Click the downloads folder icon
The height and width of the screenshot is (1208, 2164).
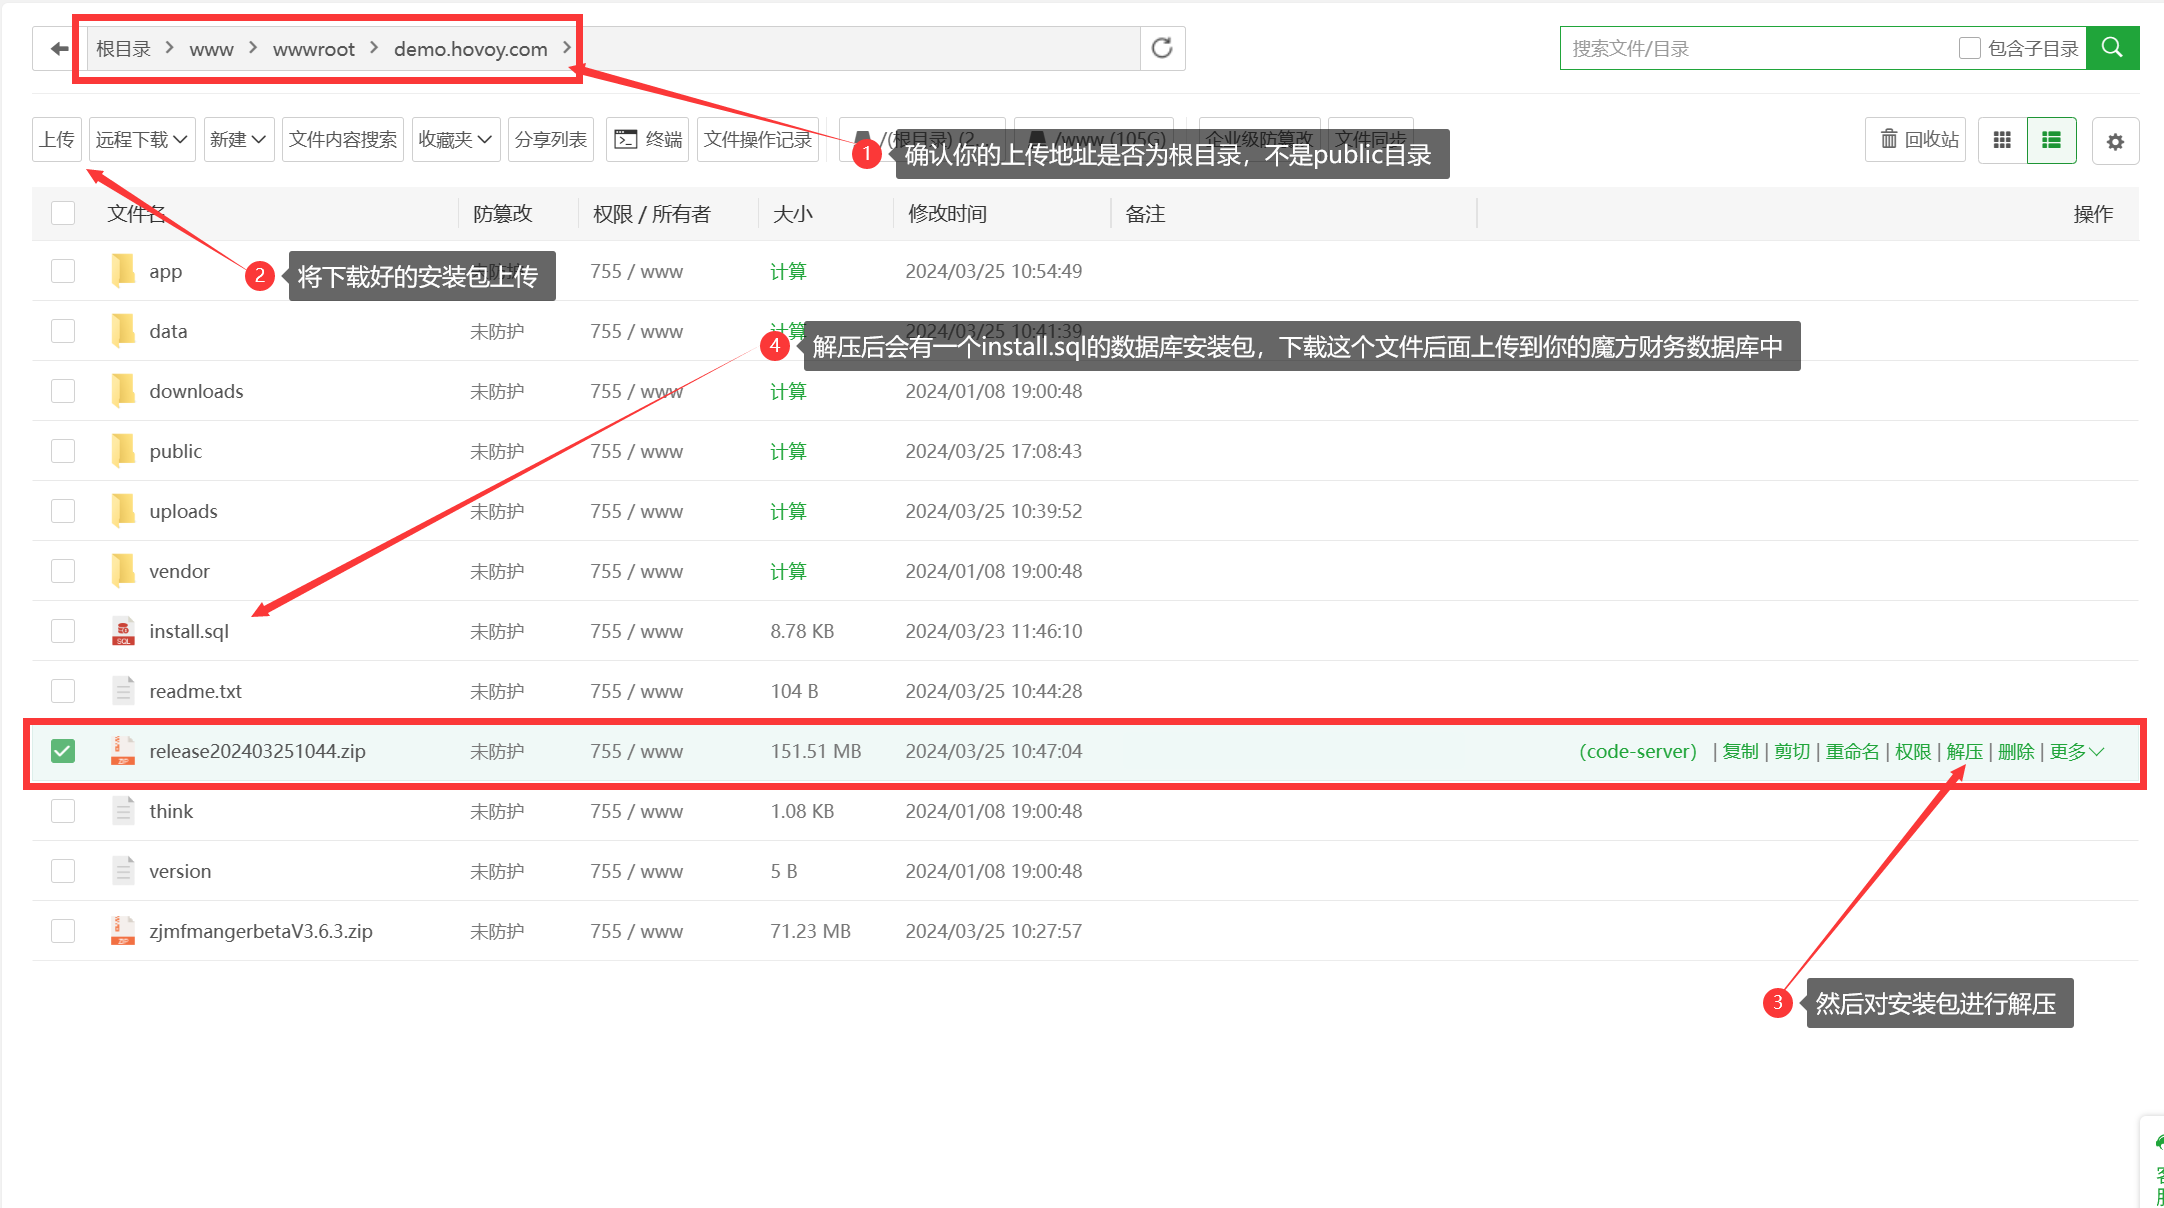tap(123, 391)
